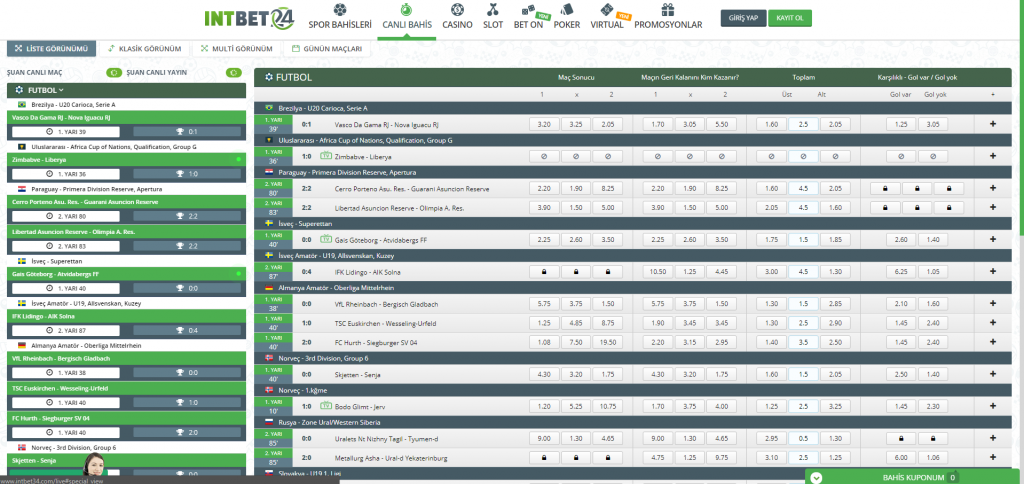Switch to Klasik Görünüm view

144,48
